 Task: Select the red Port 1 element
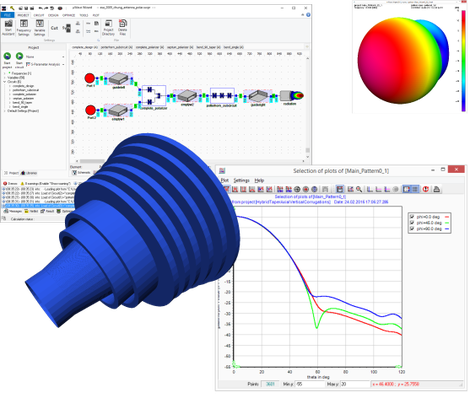[x=89, y=78]
